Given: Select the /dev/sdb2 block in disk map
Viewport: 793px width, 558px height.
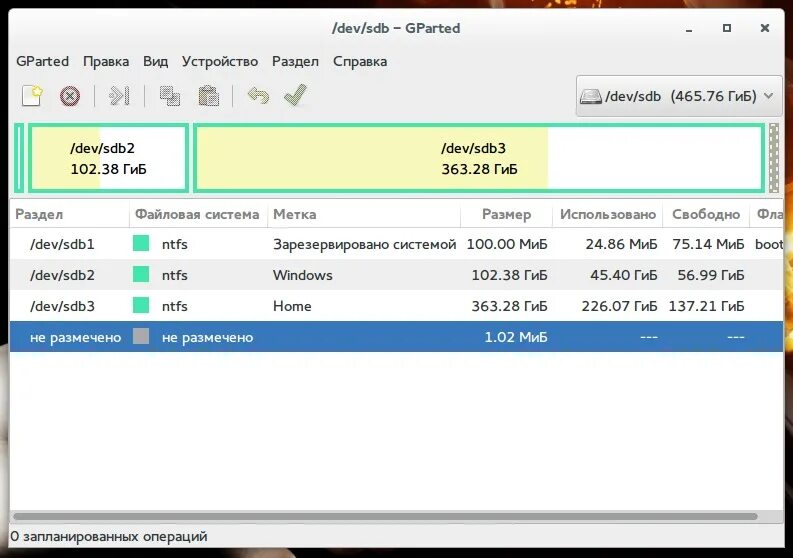Looking at the screenshot, I should click(x=108, y=158).
